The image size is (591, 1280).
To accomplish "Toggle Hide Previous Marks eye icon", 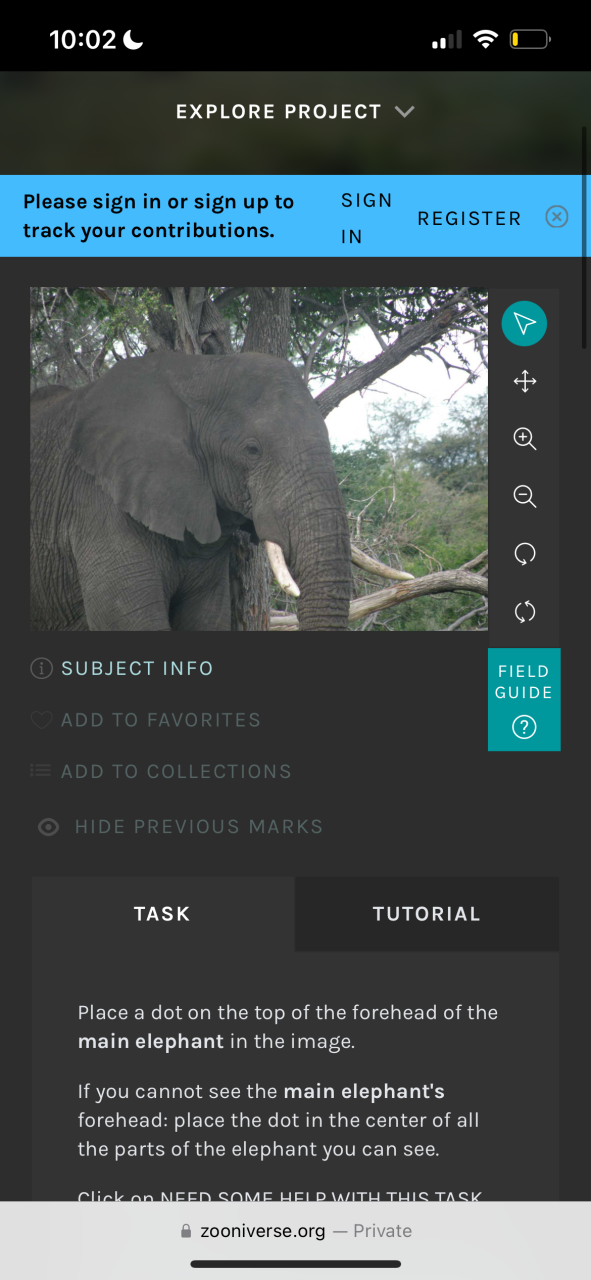I will point(48,827).
